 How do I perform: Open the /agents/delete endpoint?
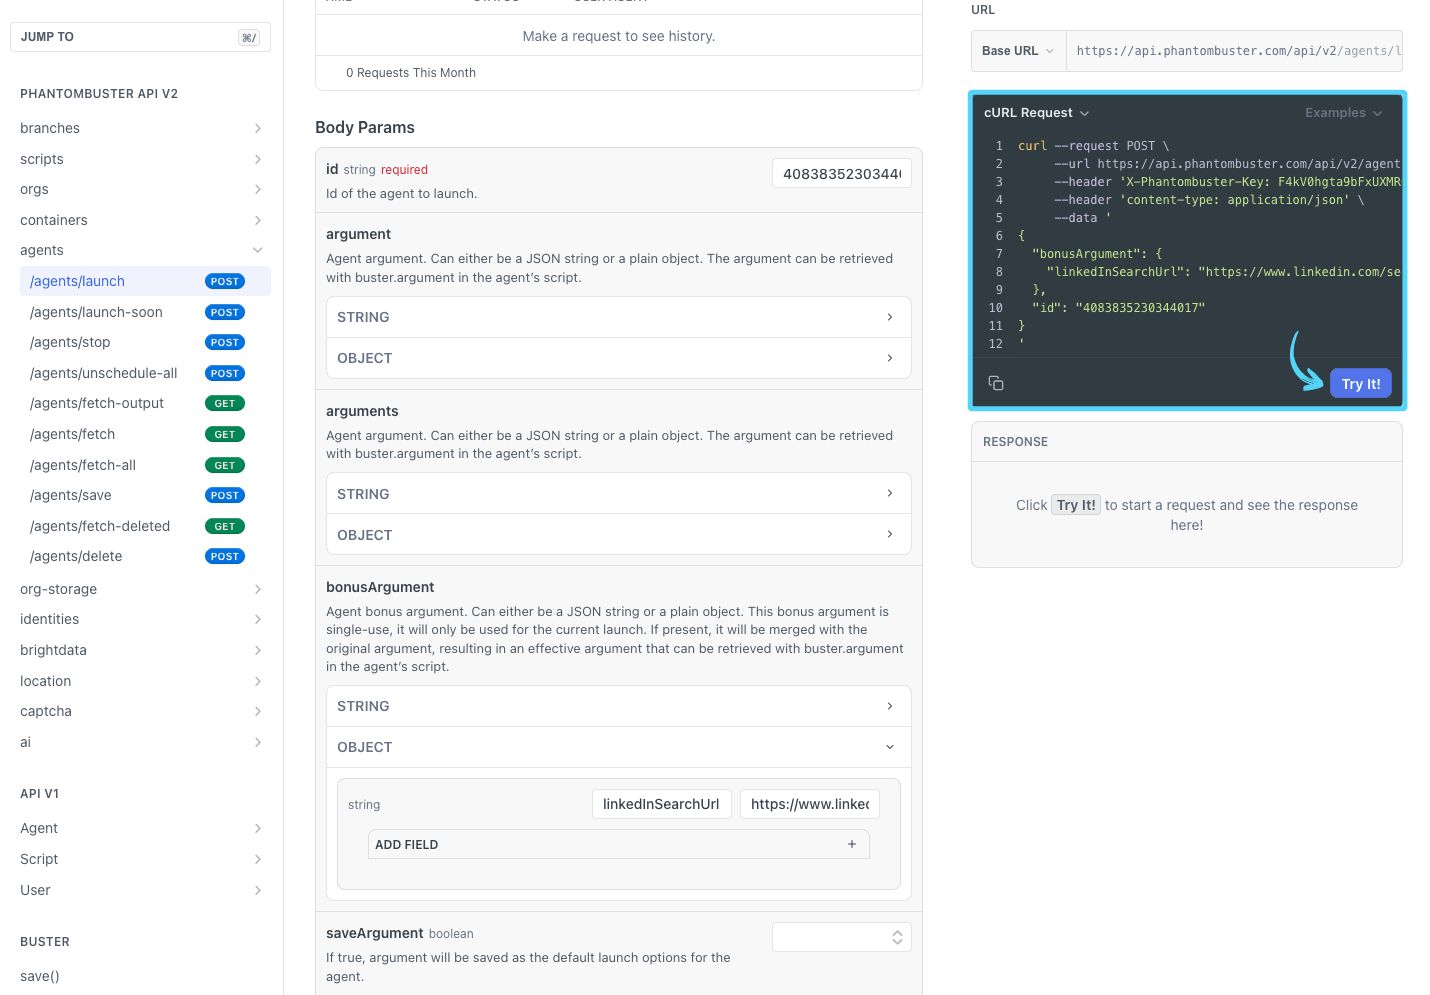pyautogui.click(x=145, y=556)
